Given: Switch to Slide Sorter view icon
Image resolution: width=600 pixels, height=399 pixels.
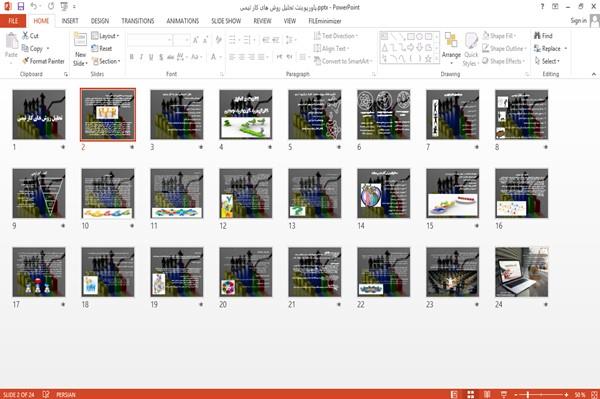Looking at the screenshot, I should pyautogui.click(x=471, y=394).
